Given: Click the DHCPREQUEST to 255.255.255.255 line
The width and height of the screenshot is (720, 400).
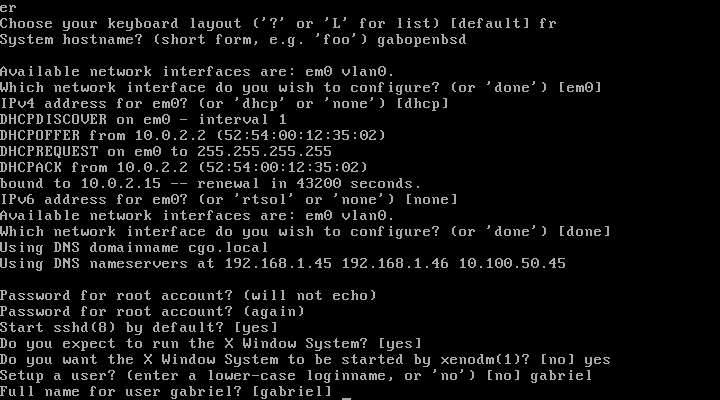Looking at the screenshot, I should 166,152.
